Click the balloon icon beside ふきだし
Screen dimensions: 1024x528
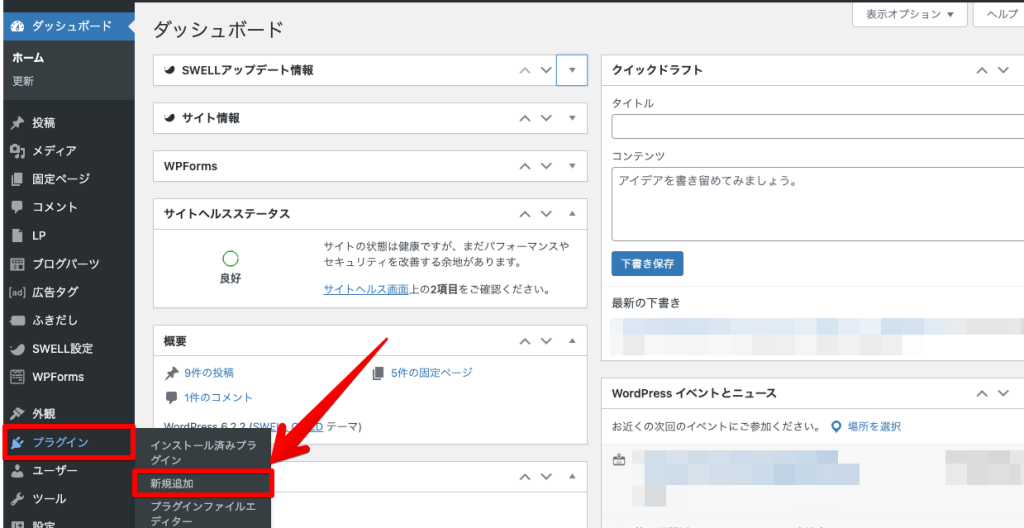18,320
